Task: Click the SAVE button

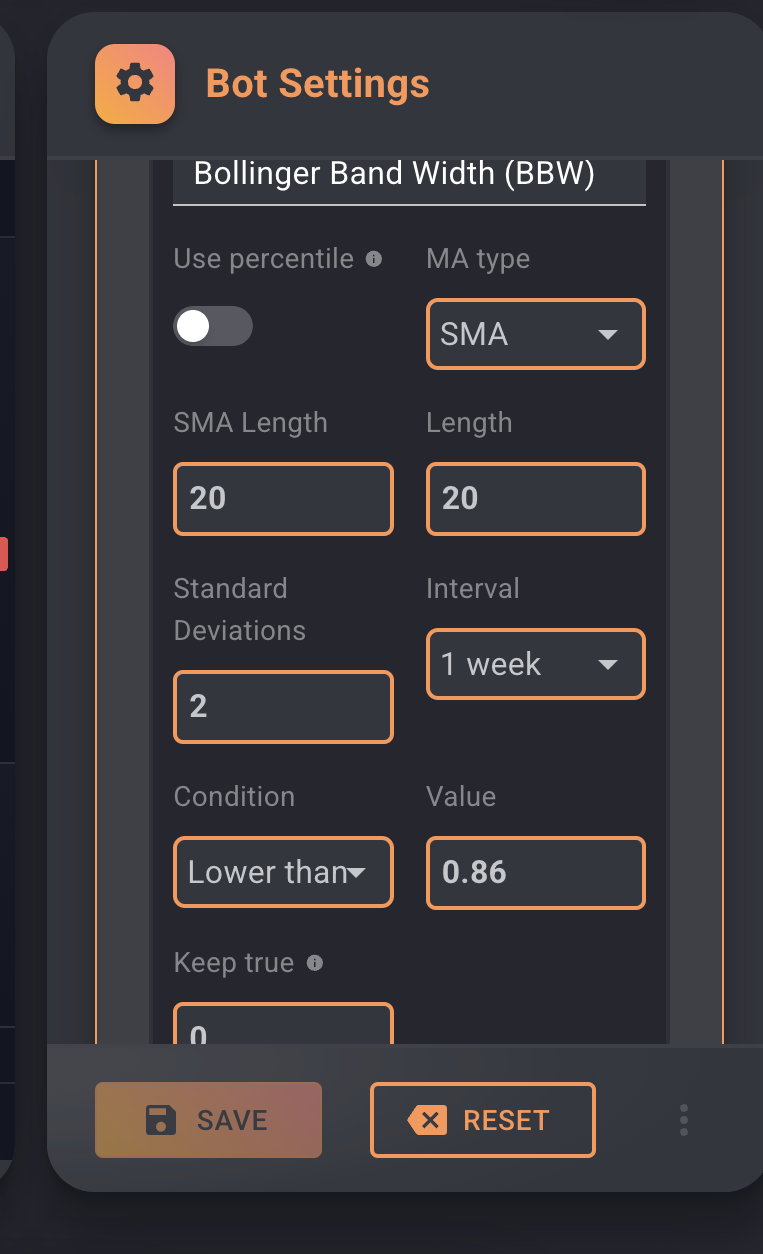Action: click(x=208, y=1120)
